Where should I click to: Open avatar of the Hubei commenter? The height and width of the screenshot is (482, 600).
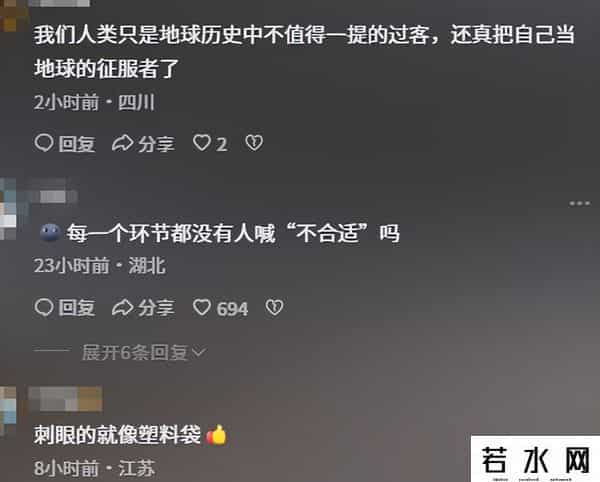tap(8, 209)
